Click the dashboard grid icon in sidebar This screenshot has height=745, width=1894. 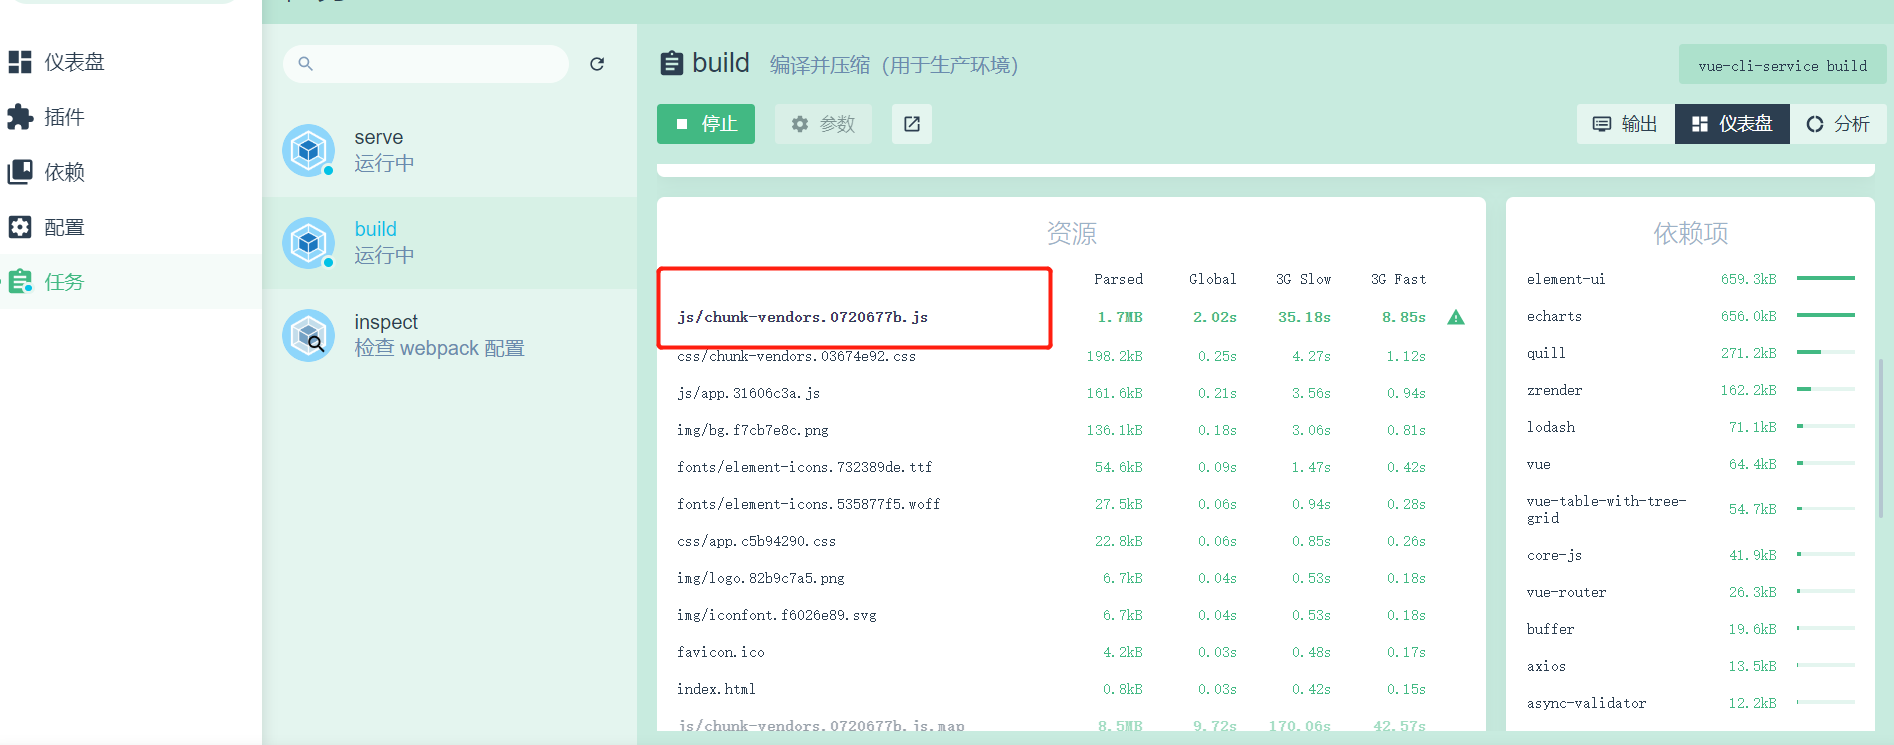point(20,62)
